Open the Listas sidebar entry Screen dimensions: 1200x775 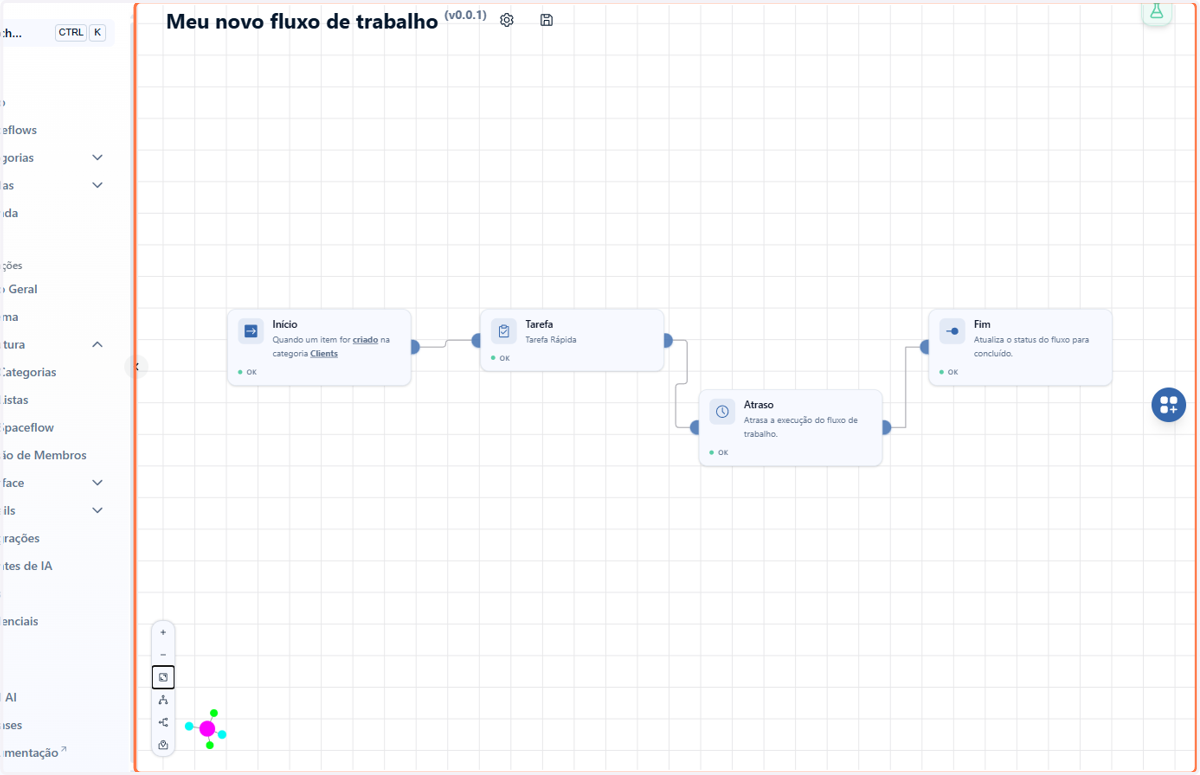click(x=15, y=400)
